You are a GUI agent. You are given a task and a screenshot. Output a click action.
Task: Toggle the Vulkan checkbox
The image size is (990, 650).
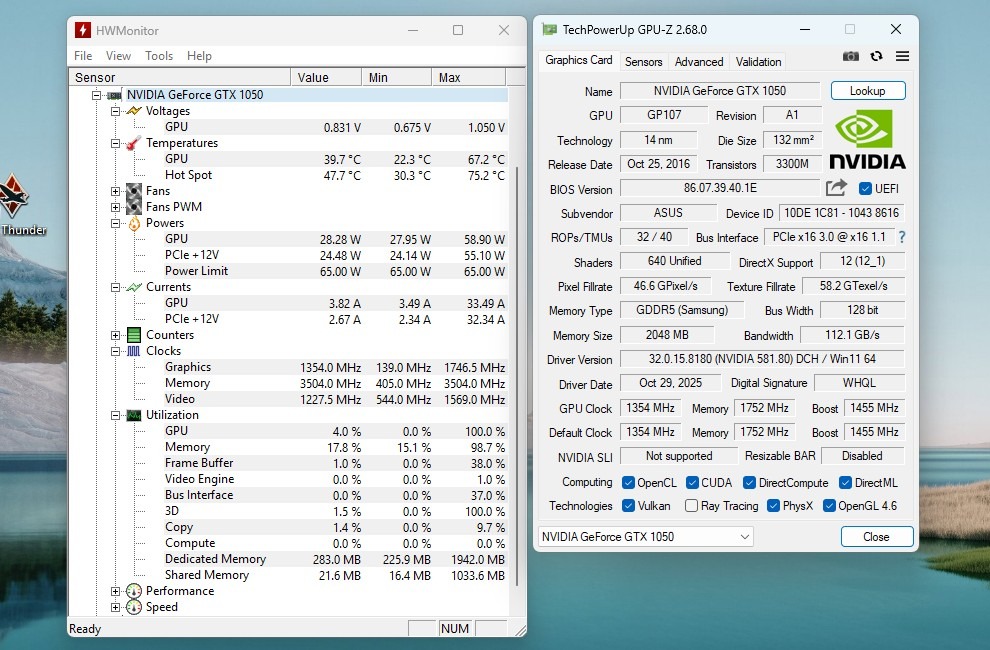[x=628, y=505]
